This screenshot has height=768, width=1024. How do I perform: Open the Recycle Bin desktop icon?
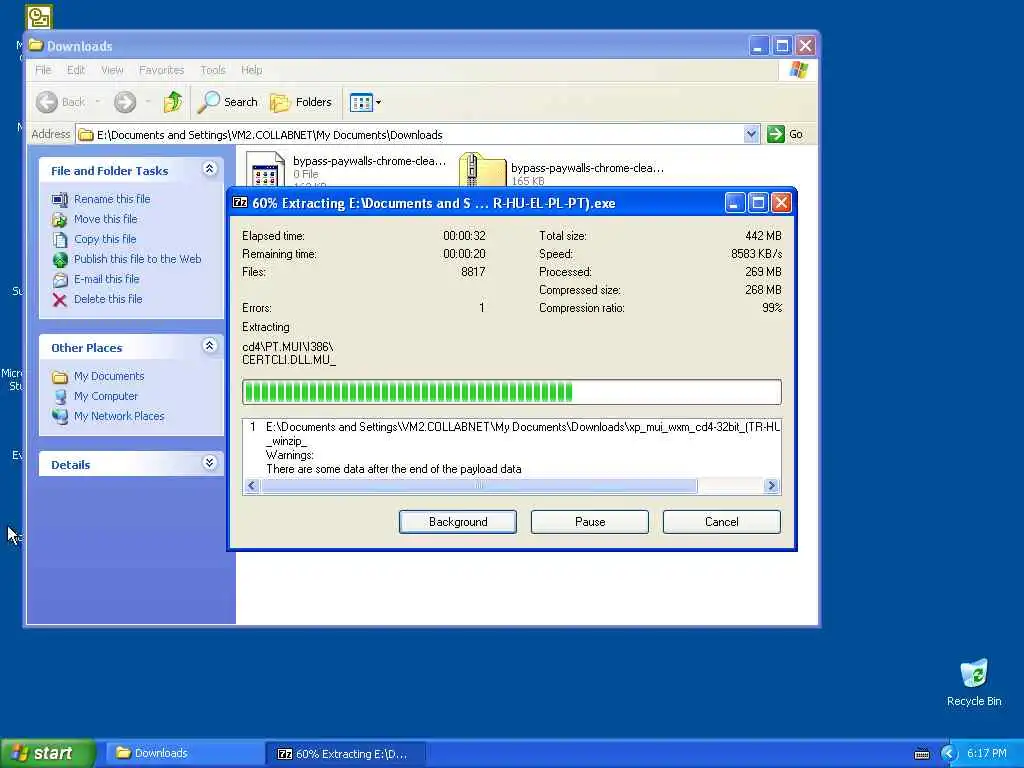[974, 683]
